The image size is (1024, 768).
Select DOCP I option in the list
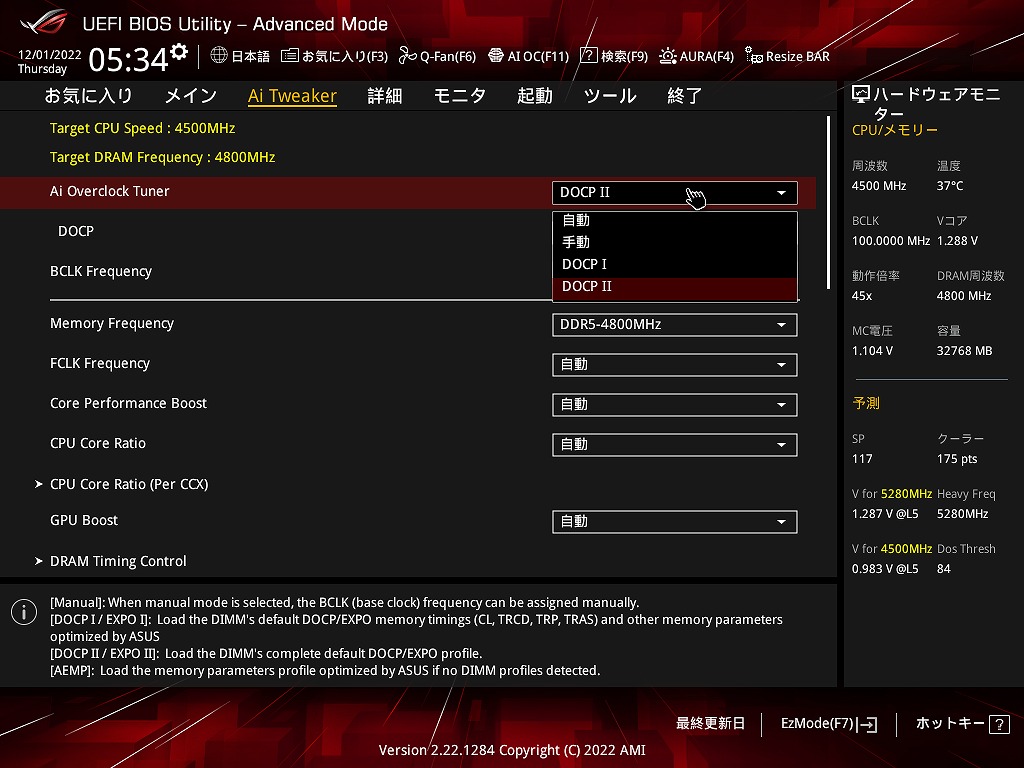(675, 264)
